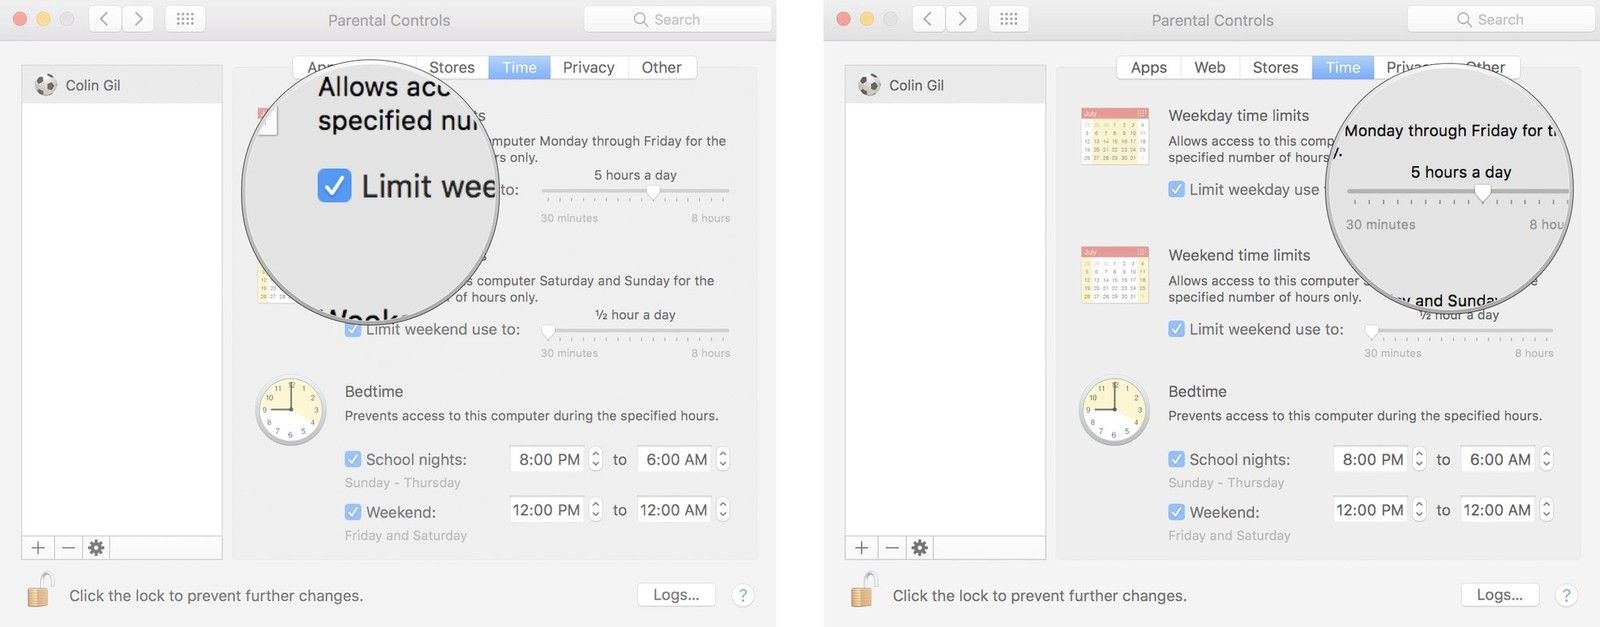This screenshot has width=1600, height=627.
Task: Click the School nights 8:00 PM stepper in the left window
Action: [x=596, y=459]
